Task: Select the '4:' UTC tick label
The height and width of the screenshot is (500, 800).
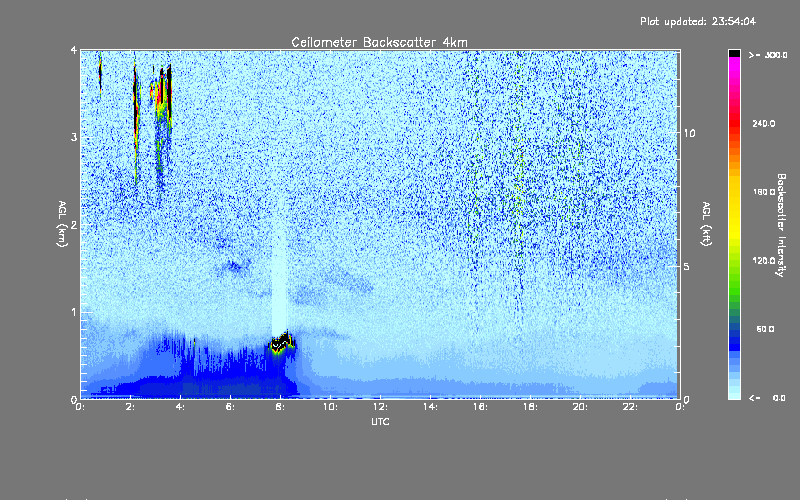Action: [181, 407]
